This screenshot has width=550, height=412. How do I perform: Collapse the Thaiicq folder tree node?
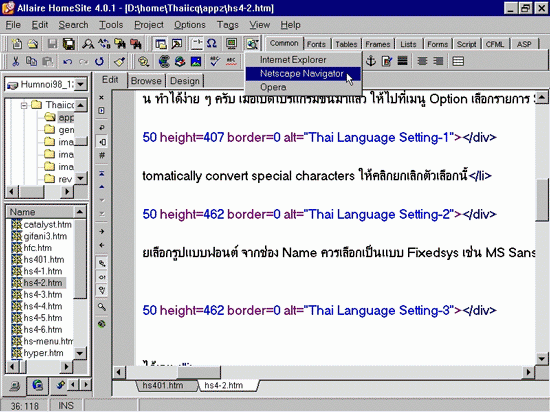click(x=24, y=105)
